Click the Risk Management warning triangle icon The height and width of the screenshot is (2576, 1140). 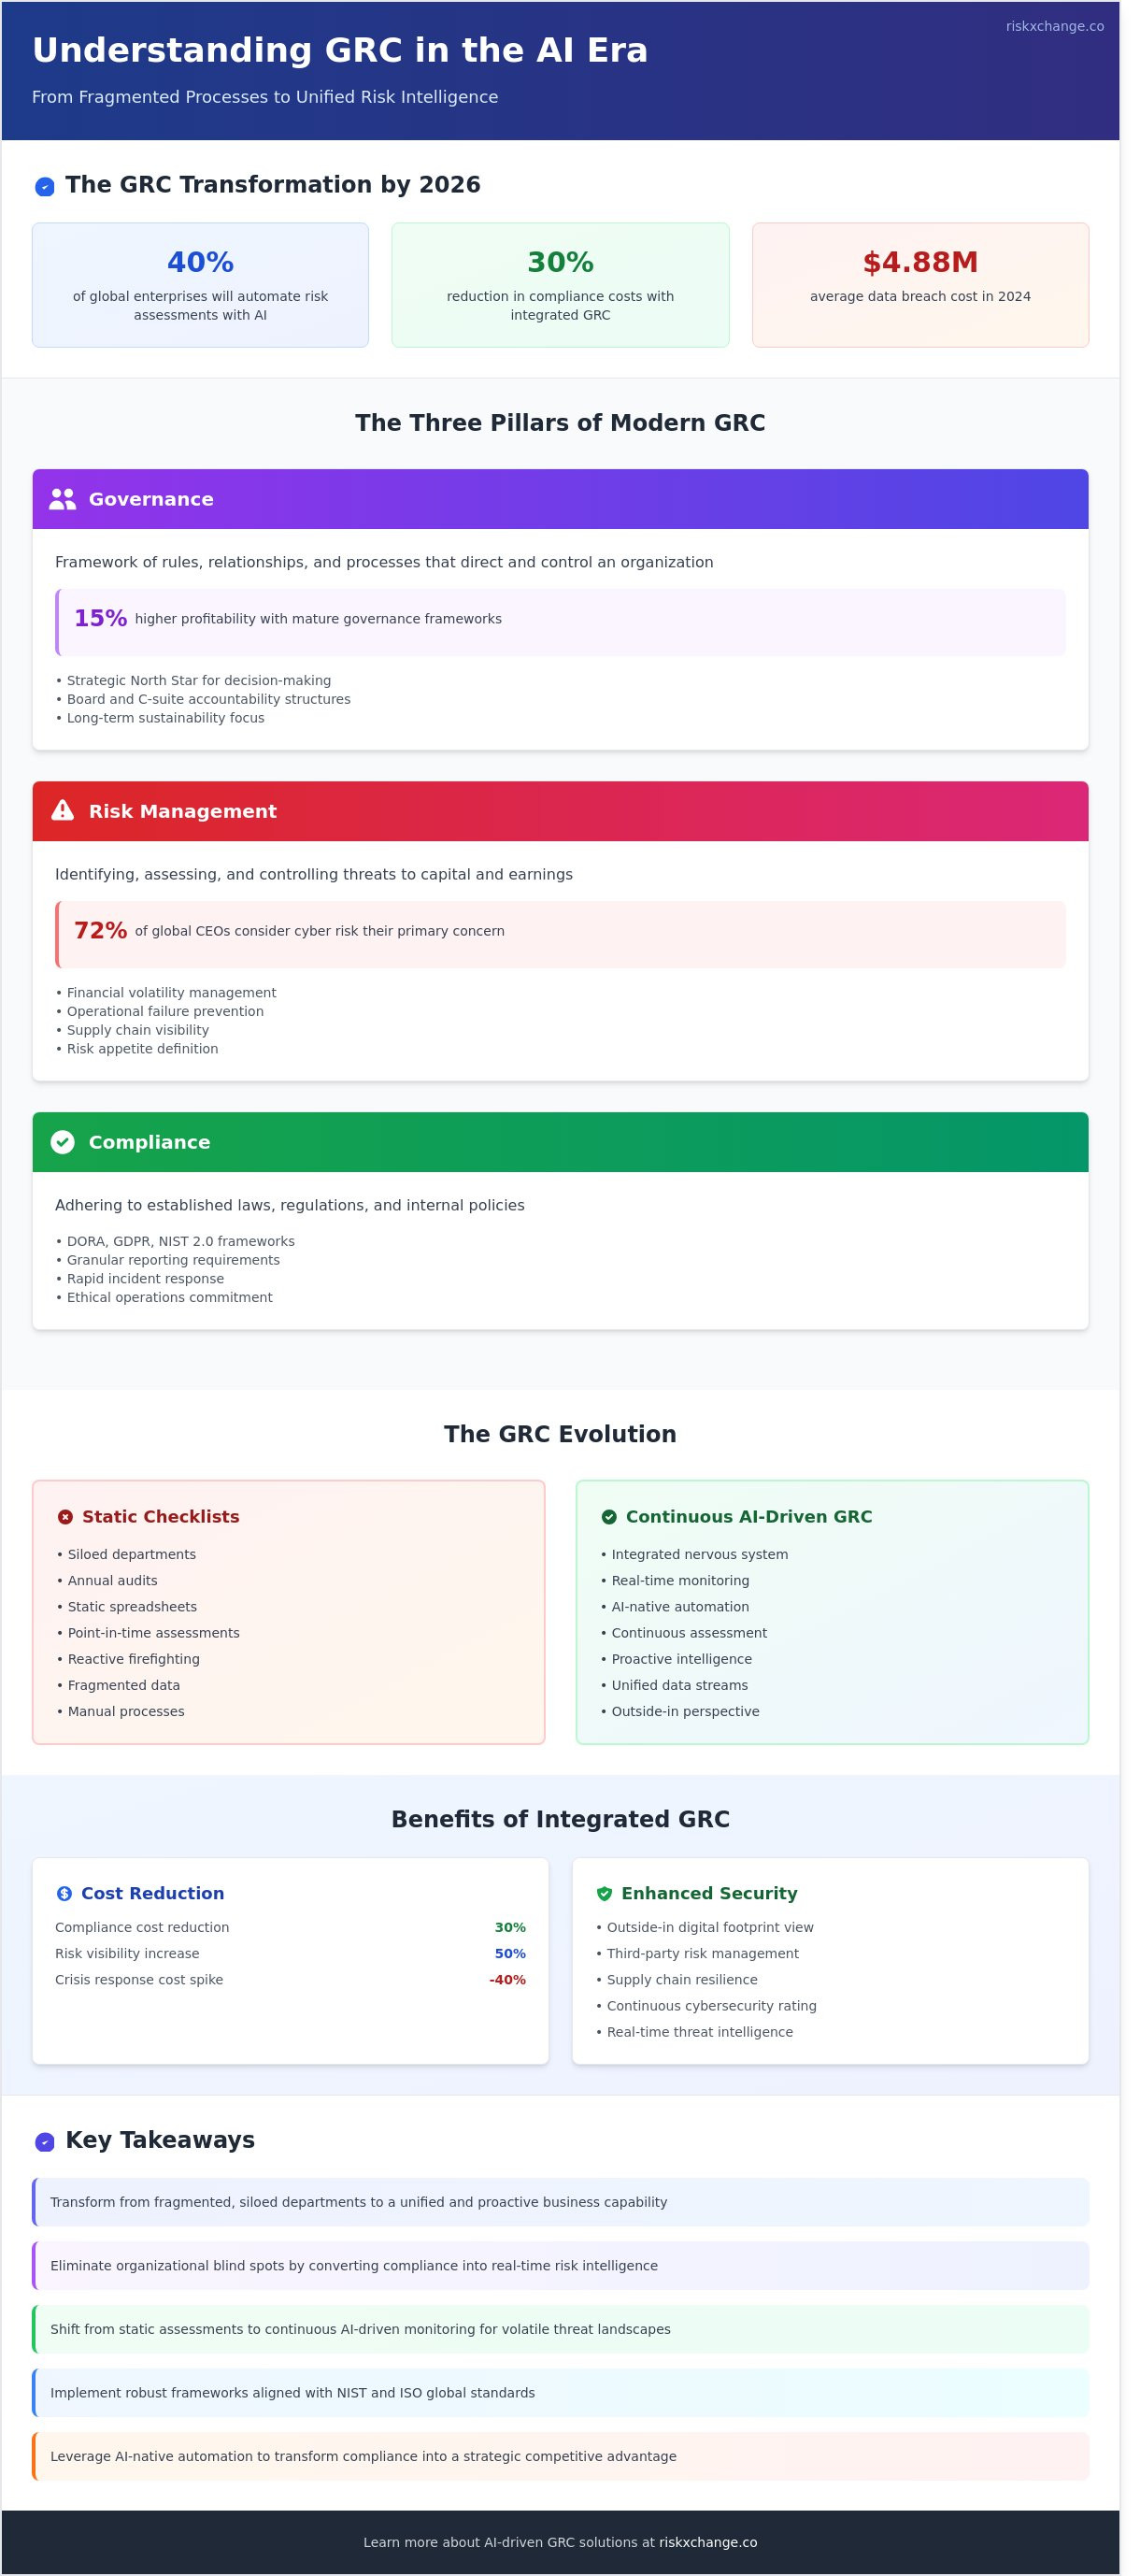point(63,811)
